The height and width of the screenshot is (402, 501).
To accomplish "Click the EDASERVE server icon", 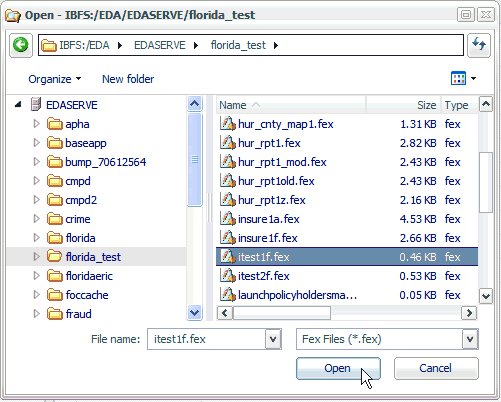I will point(36,105).
